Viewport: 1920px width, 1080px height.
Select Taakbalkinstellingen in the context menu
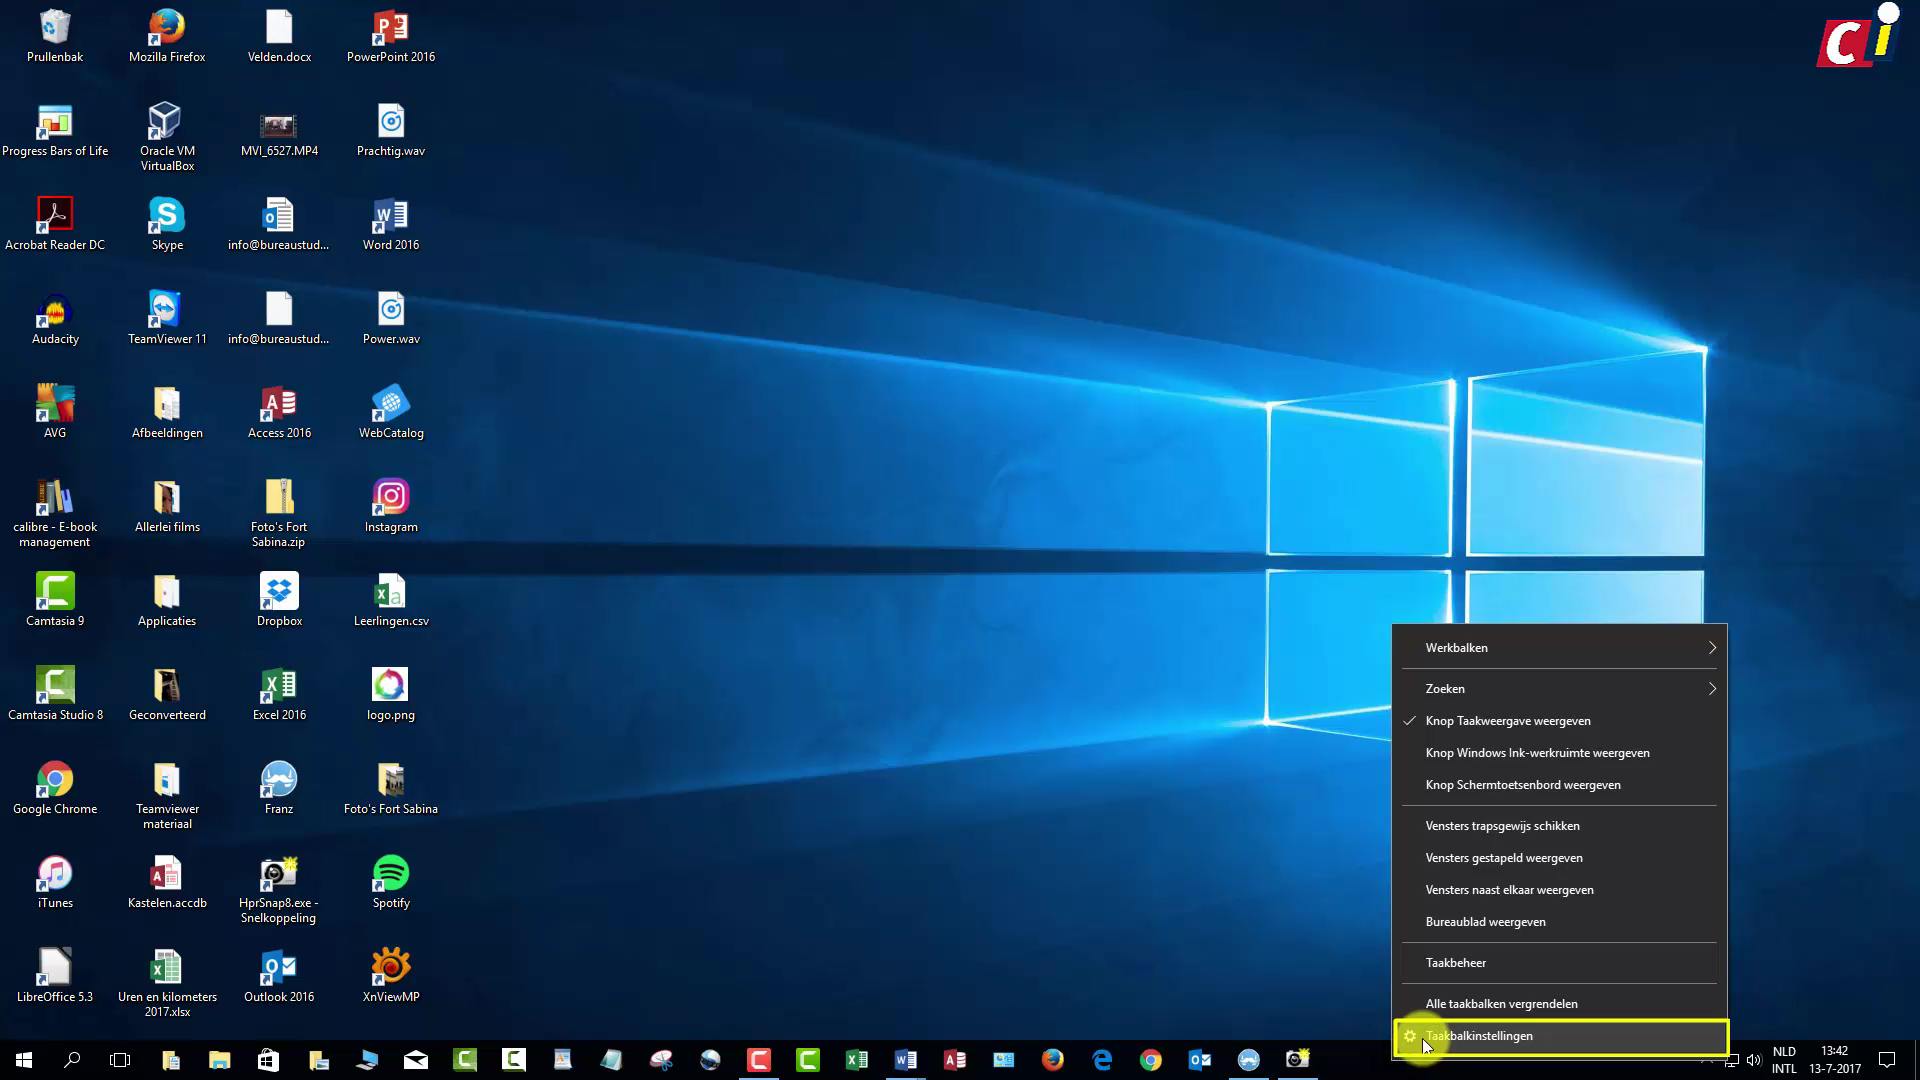click(x=1479, y=1035)
